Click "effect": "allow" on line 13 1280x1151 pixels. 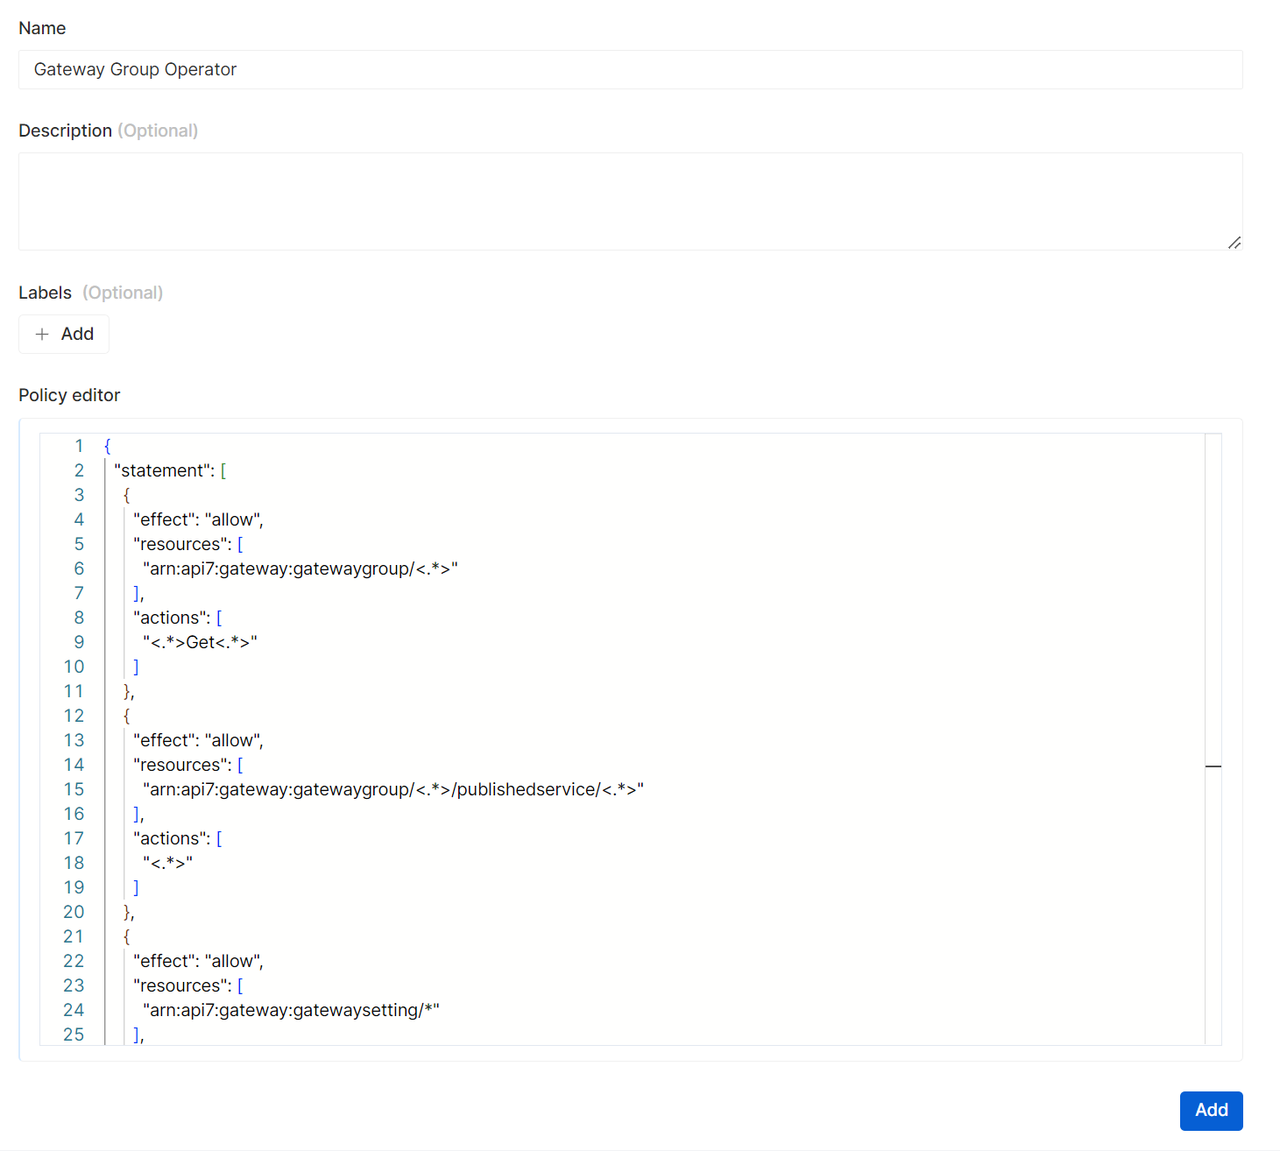[196, 740]
